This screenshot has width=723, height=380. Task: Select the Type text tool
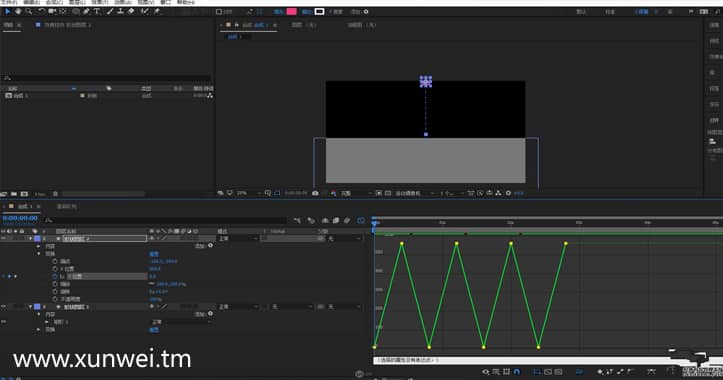[97, 11]
